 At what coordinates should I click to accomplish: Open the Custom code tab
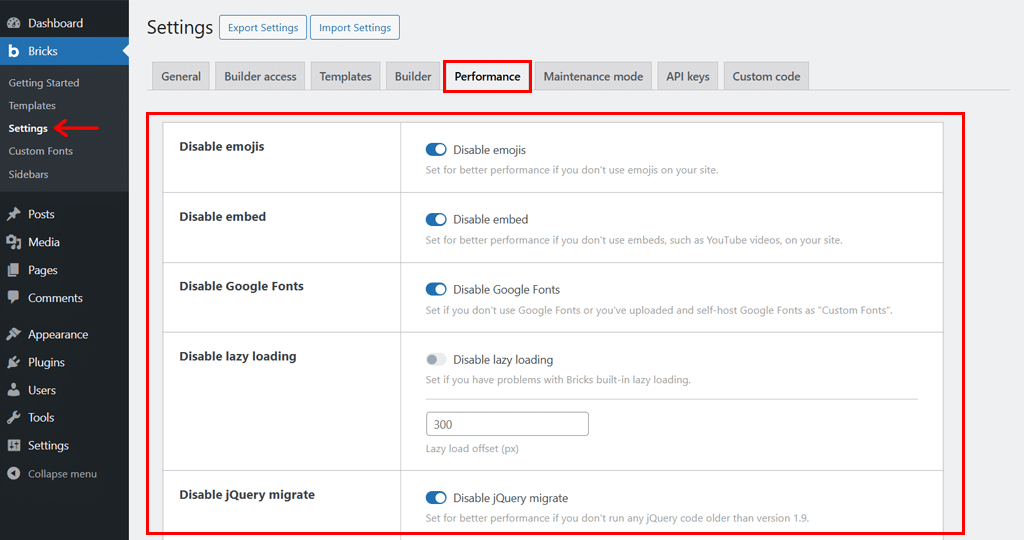pos(766,76)
